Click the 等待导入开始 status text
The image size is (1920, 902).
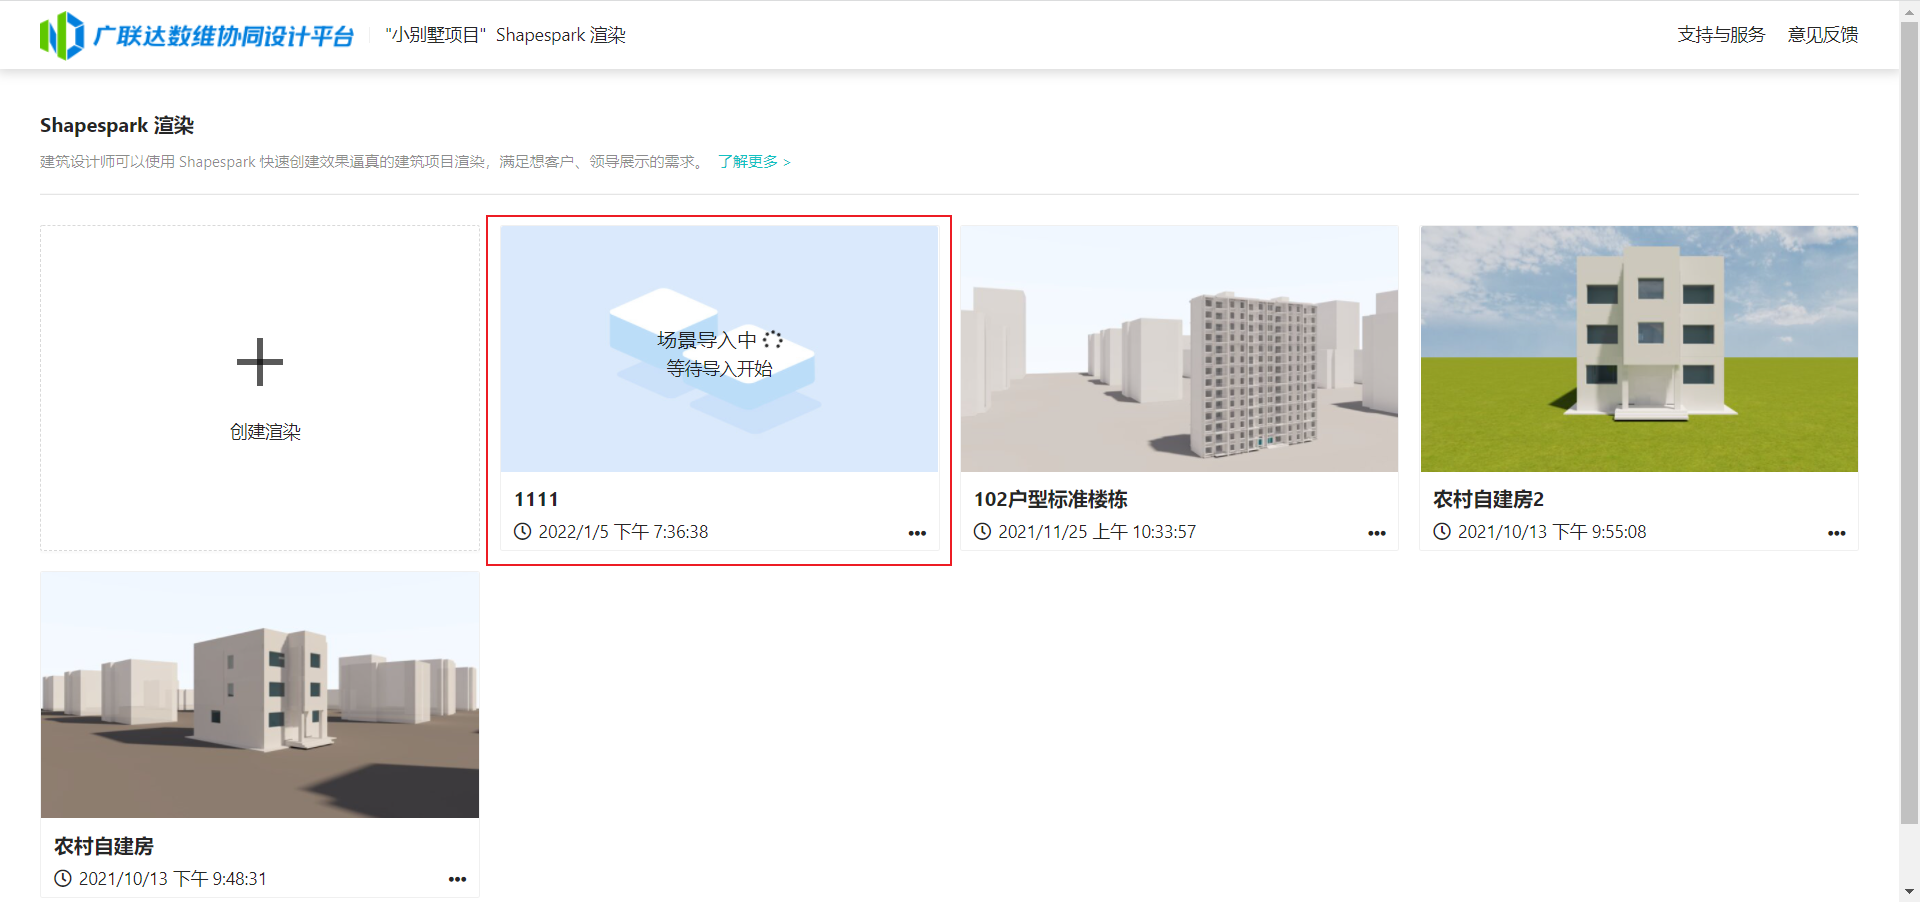pyautogui.click(x=720, y=369)
